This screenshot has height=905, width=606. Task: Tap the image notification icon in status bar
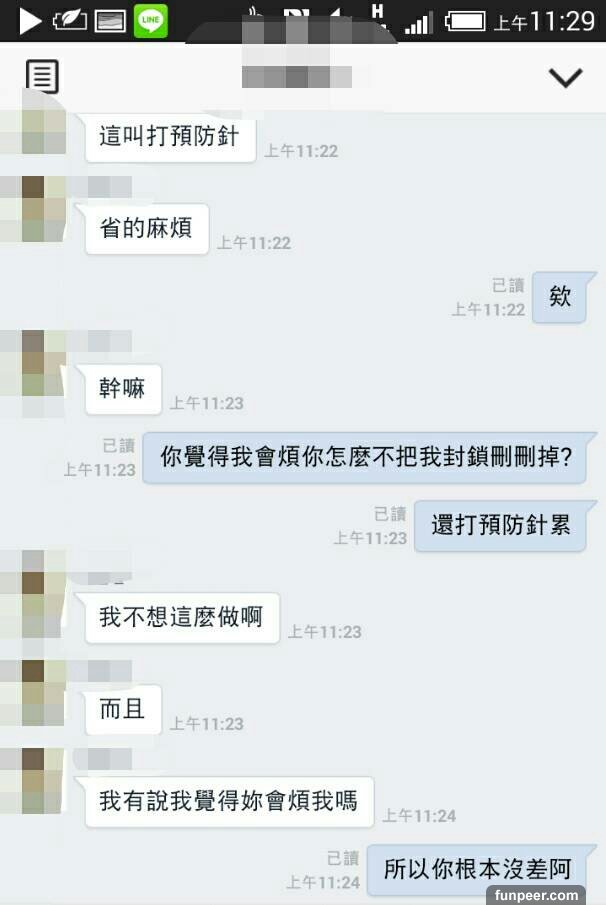pos(110,21)
